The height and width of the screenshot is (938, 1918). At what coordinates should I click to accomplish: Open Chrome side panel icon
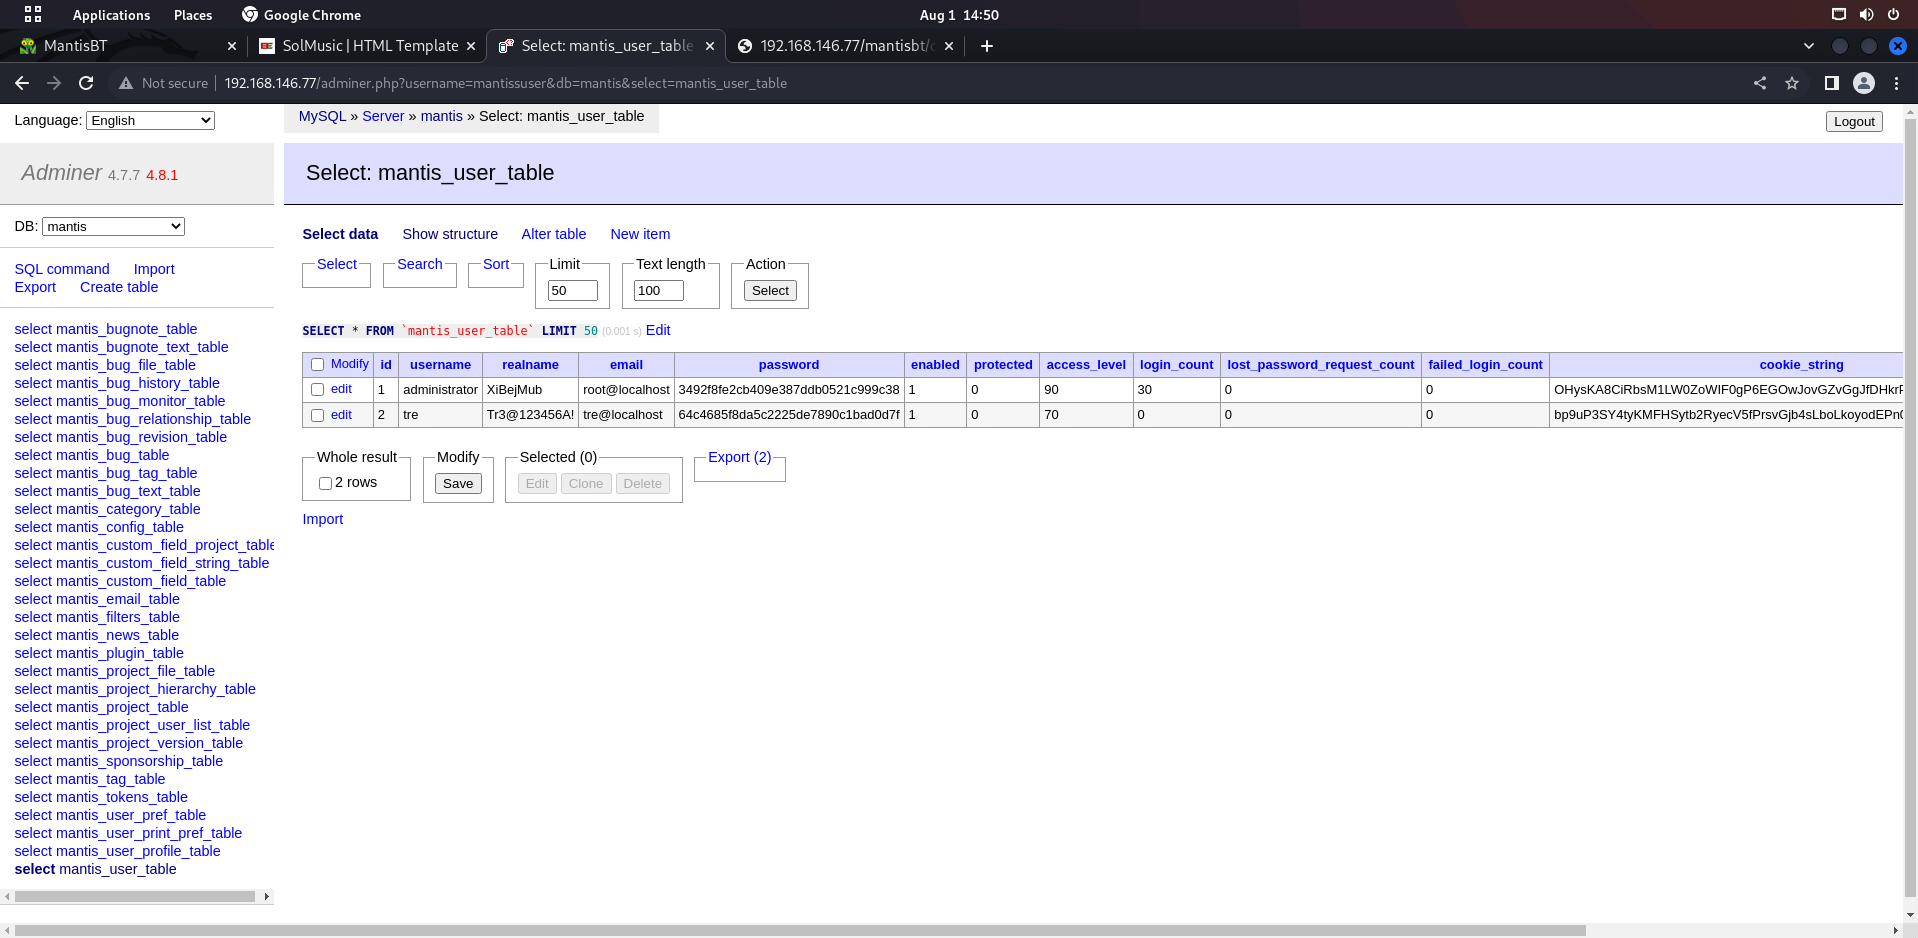[1832, 83]
